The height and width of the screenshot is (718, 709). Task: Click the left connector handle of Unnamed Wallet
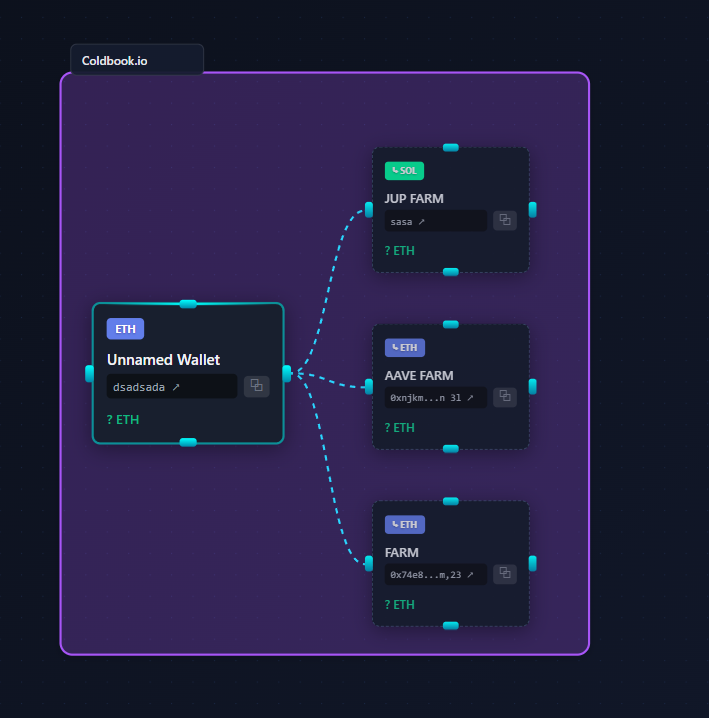coord(90,374)
